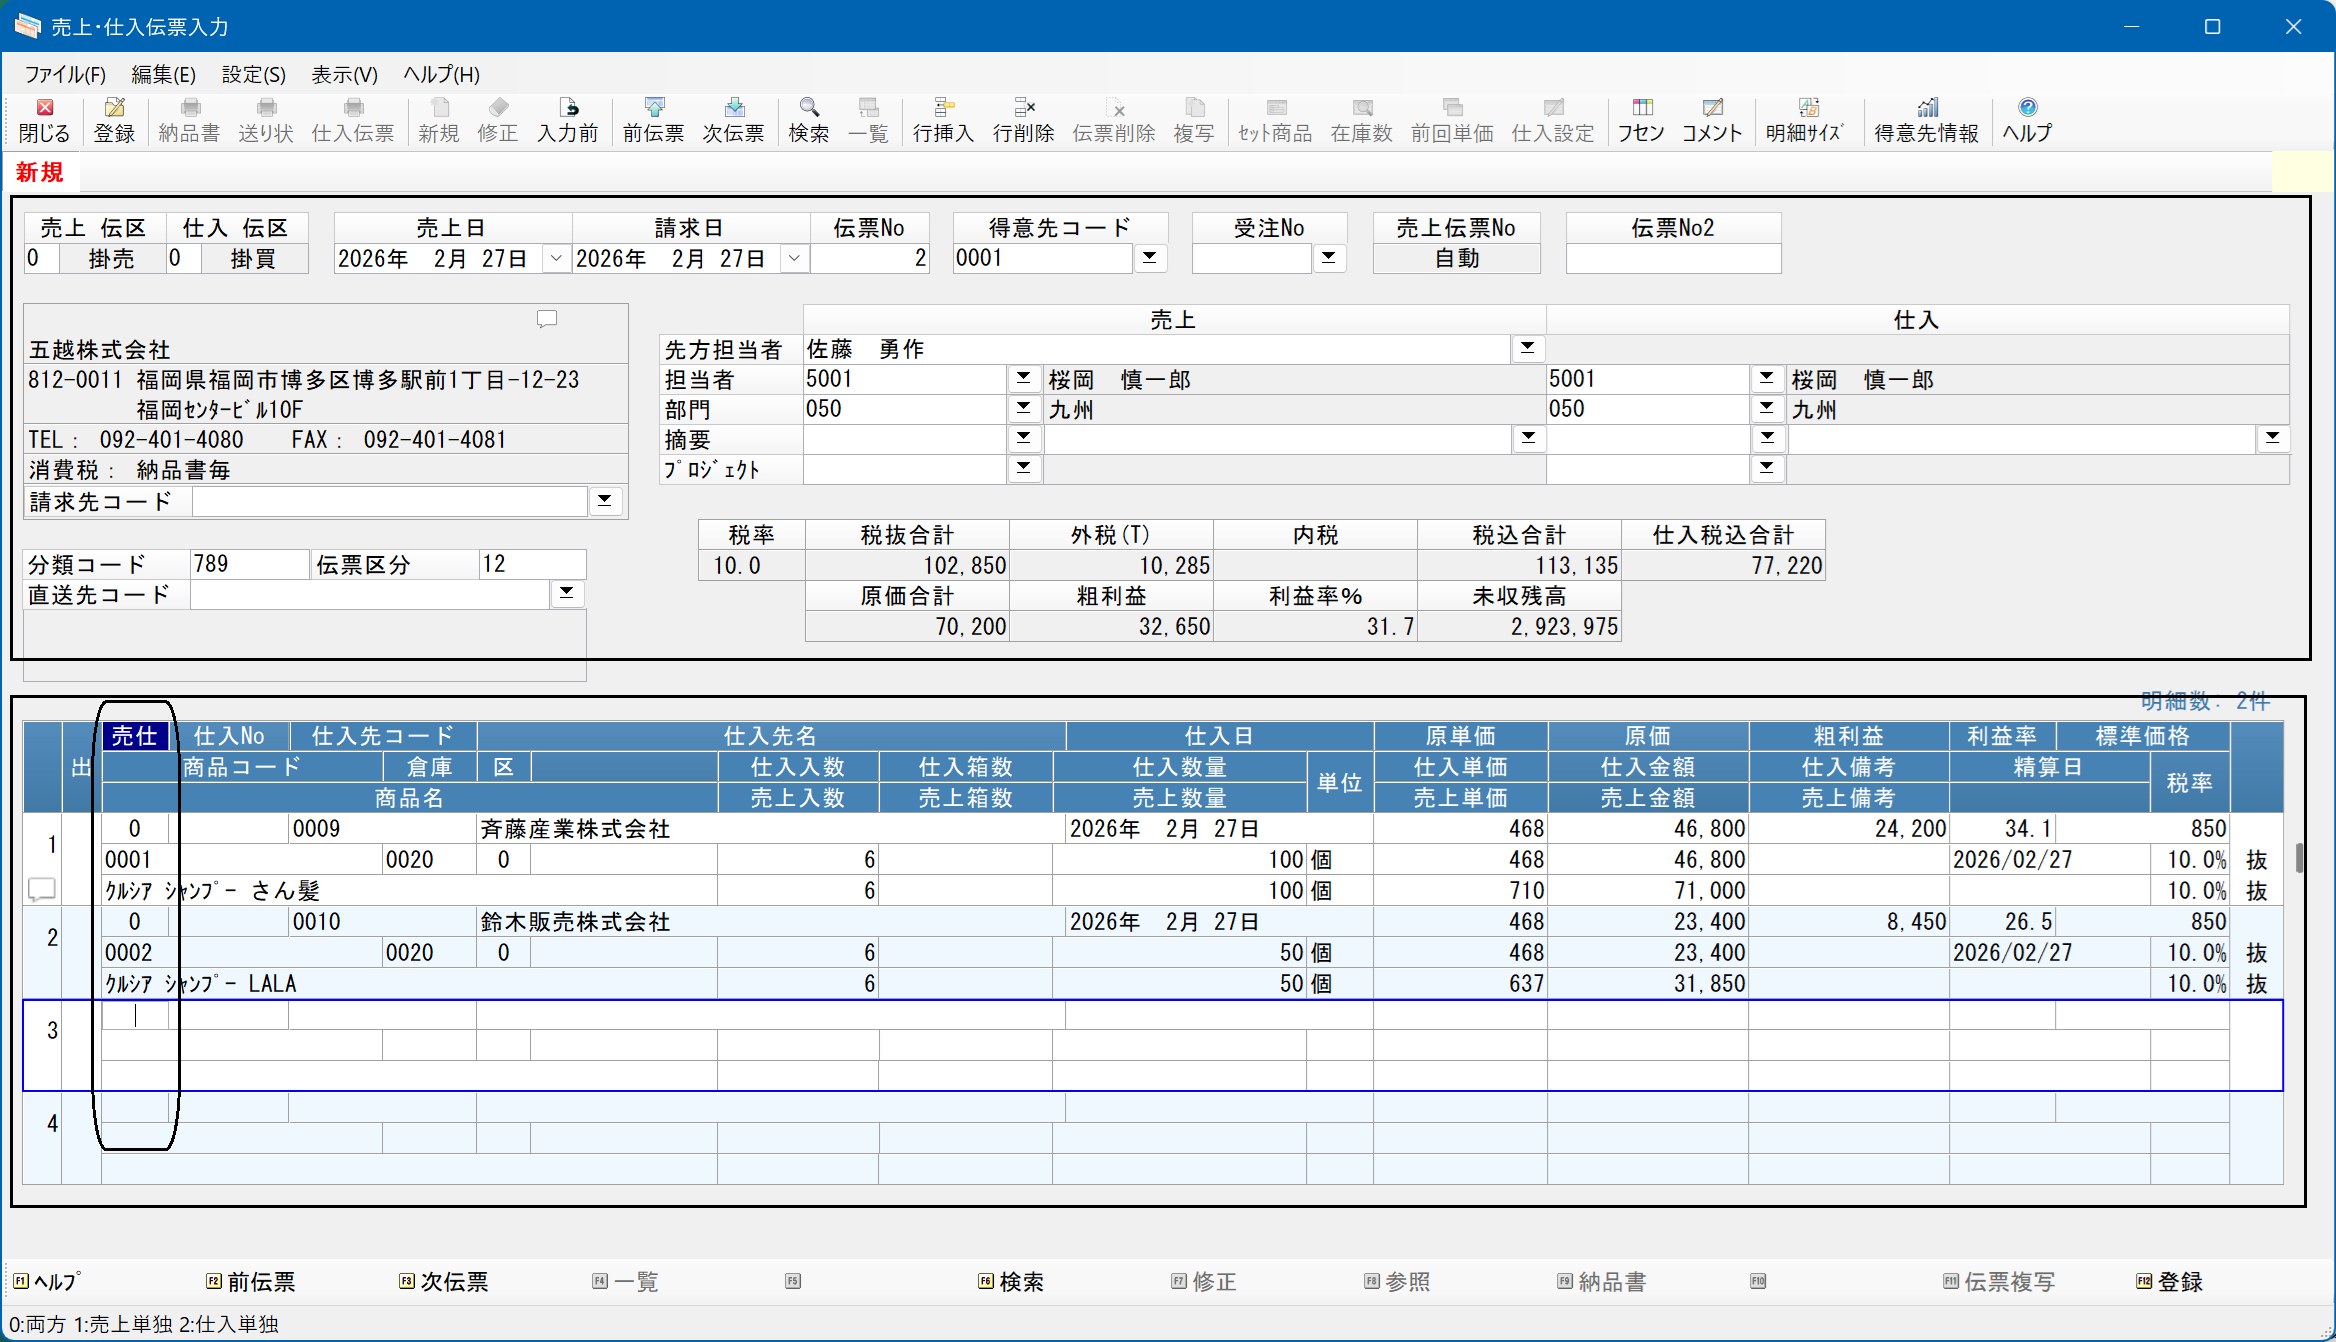Insert a row with 行挿入 icon
Screen dimensions: 2336x1342
tap(943, 120)
